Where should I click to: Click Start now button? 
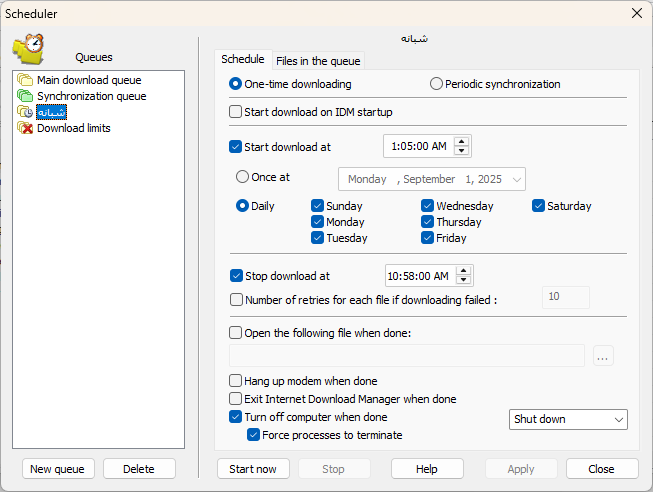point(253,469)
